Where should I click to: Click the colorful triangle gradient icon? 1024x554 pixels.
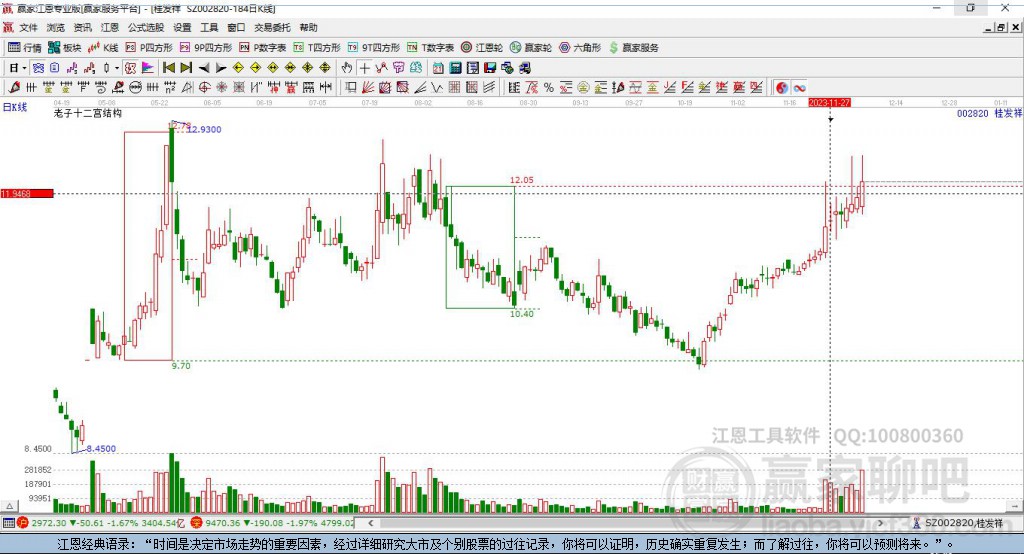click(148, 68)
